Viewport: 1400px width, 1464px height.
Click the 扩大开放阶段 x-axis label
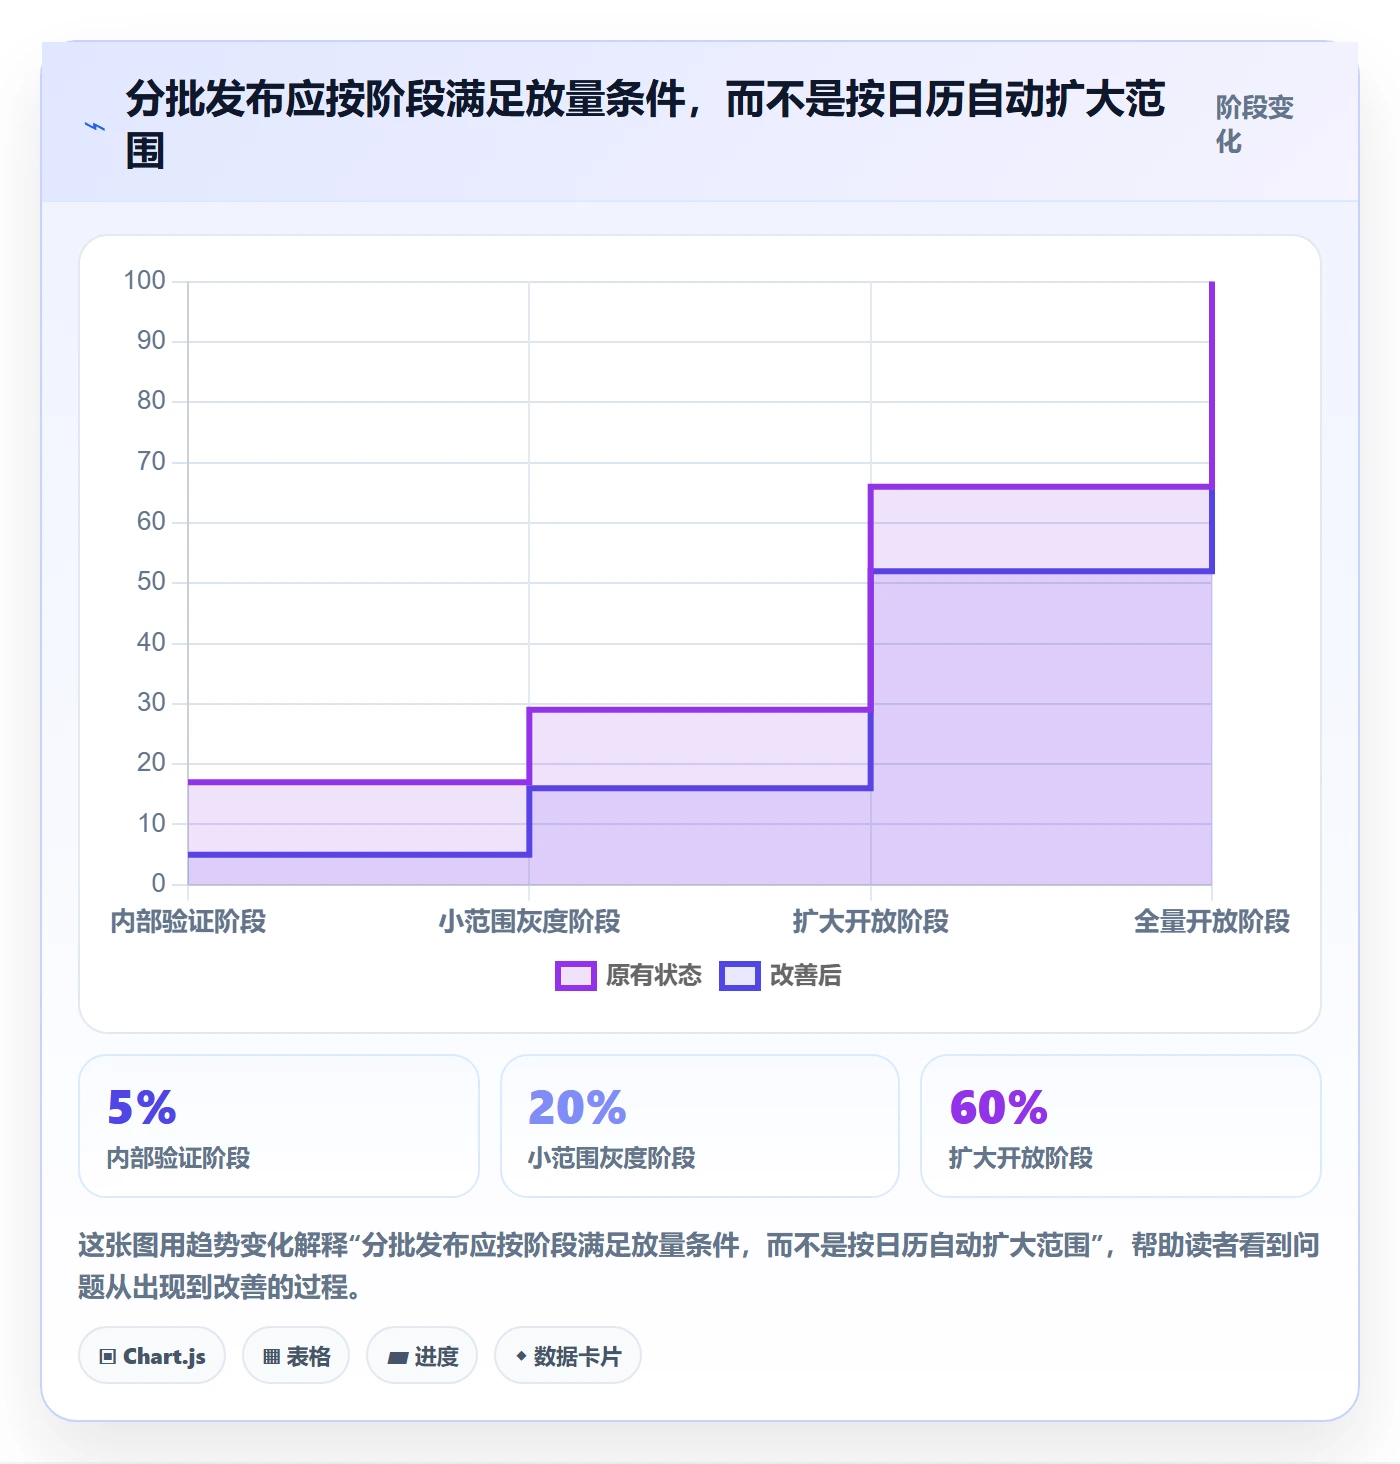point(871,921)
